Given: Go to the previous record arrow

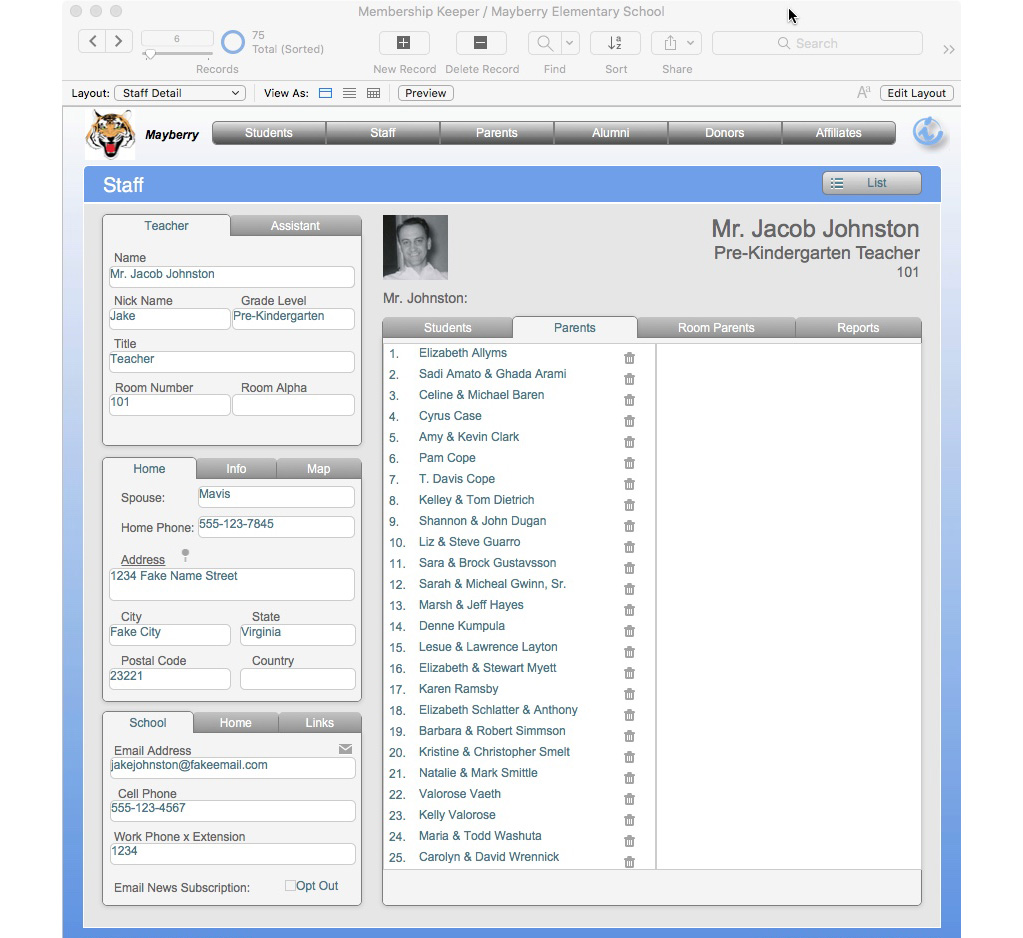Looking at the screenshot, I should (x=93, y=41).
